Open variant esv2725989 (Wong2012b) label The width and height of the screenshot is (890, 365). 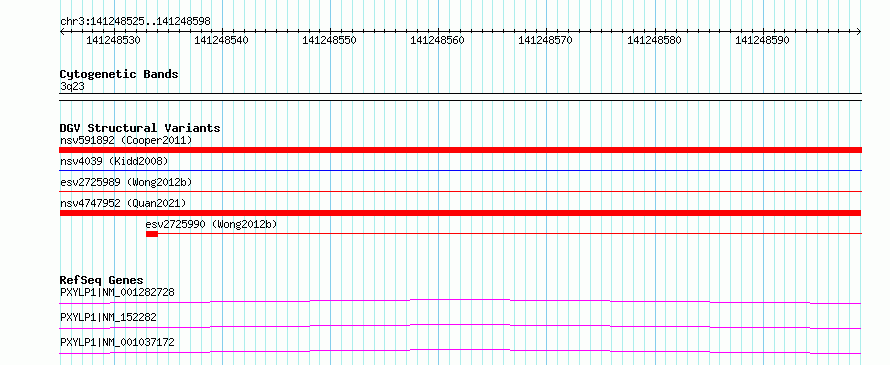(x=126, y=182)
